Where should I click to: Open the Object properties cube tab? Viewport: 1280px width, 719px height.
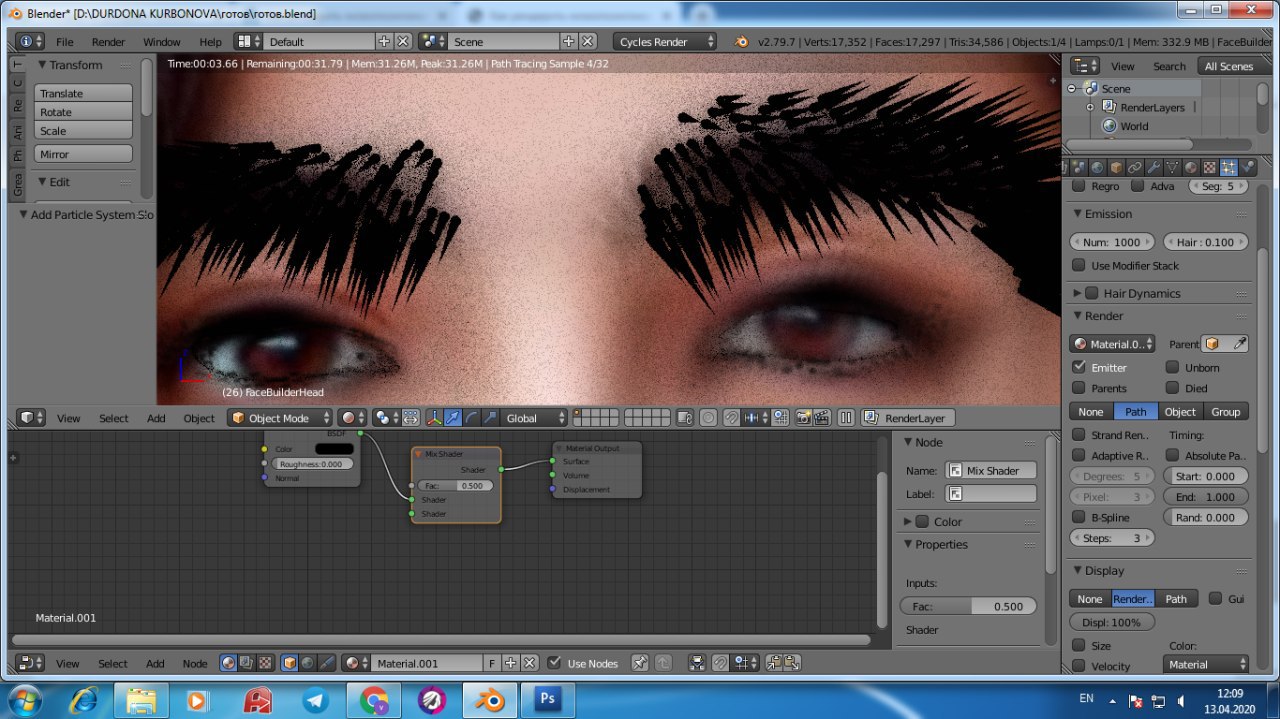(1116, 167)
